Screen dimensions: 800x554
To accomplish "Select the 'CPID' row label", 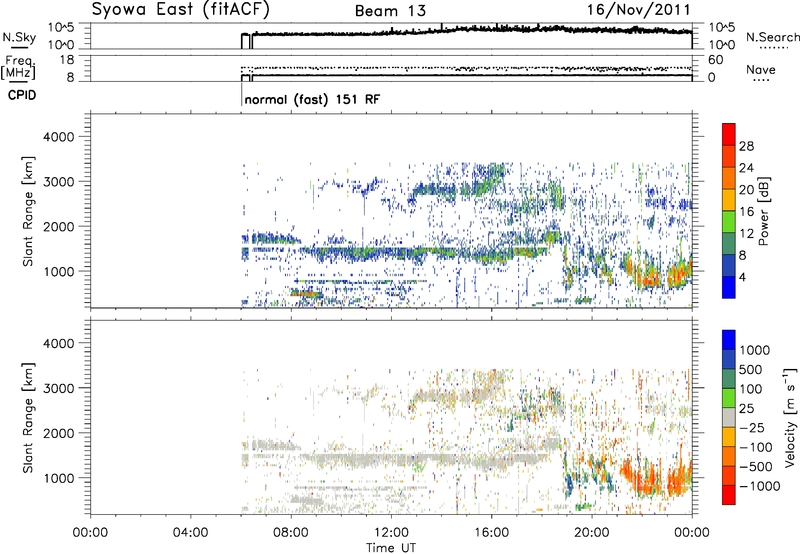I will 22,95.
